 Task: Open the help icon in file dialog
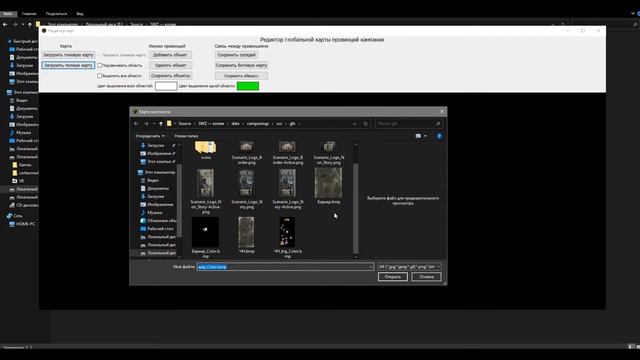coord(439,136)
